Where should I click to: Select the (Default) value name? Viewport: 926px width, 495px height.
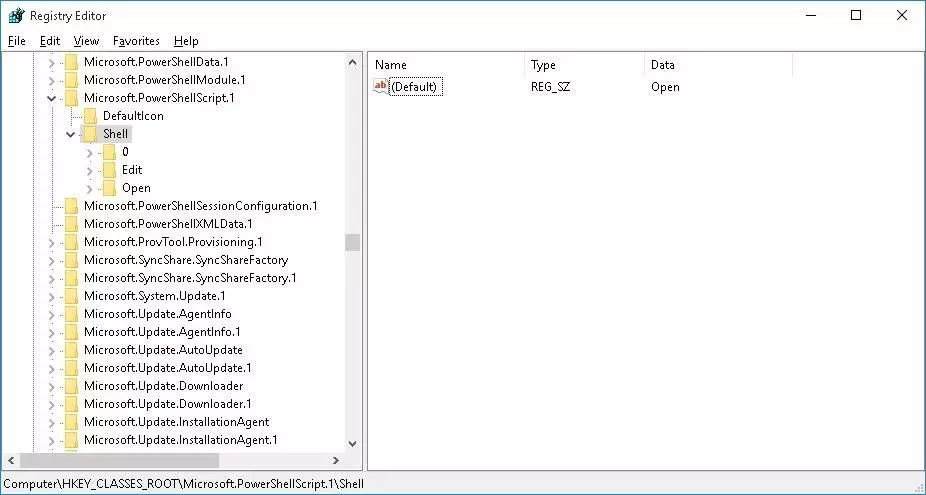[x=416, y=87]
